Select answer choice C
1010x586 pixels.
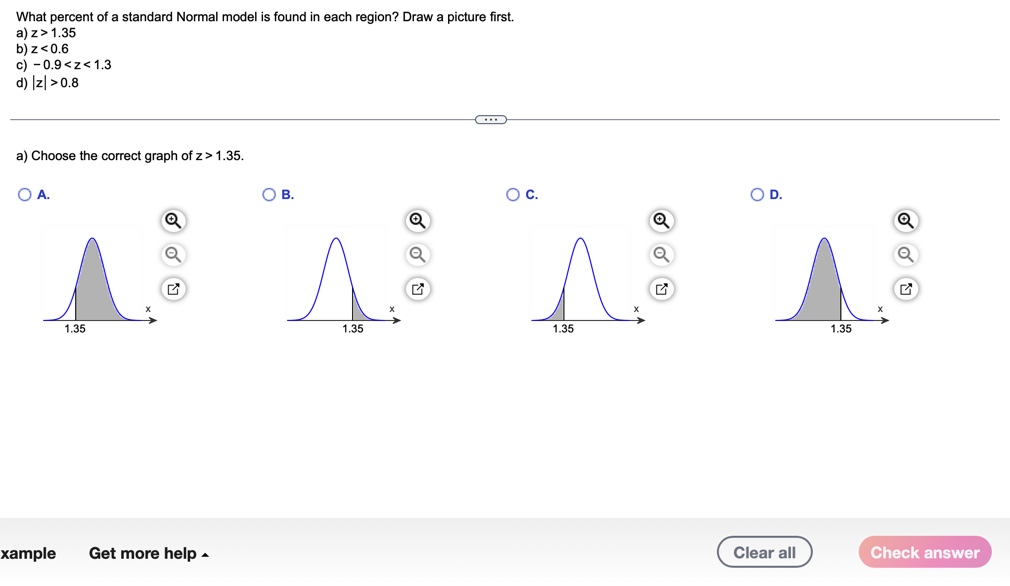512,194
